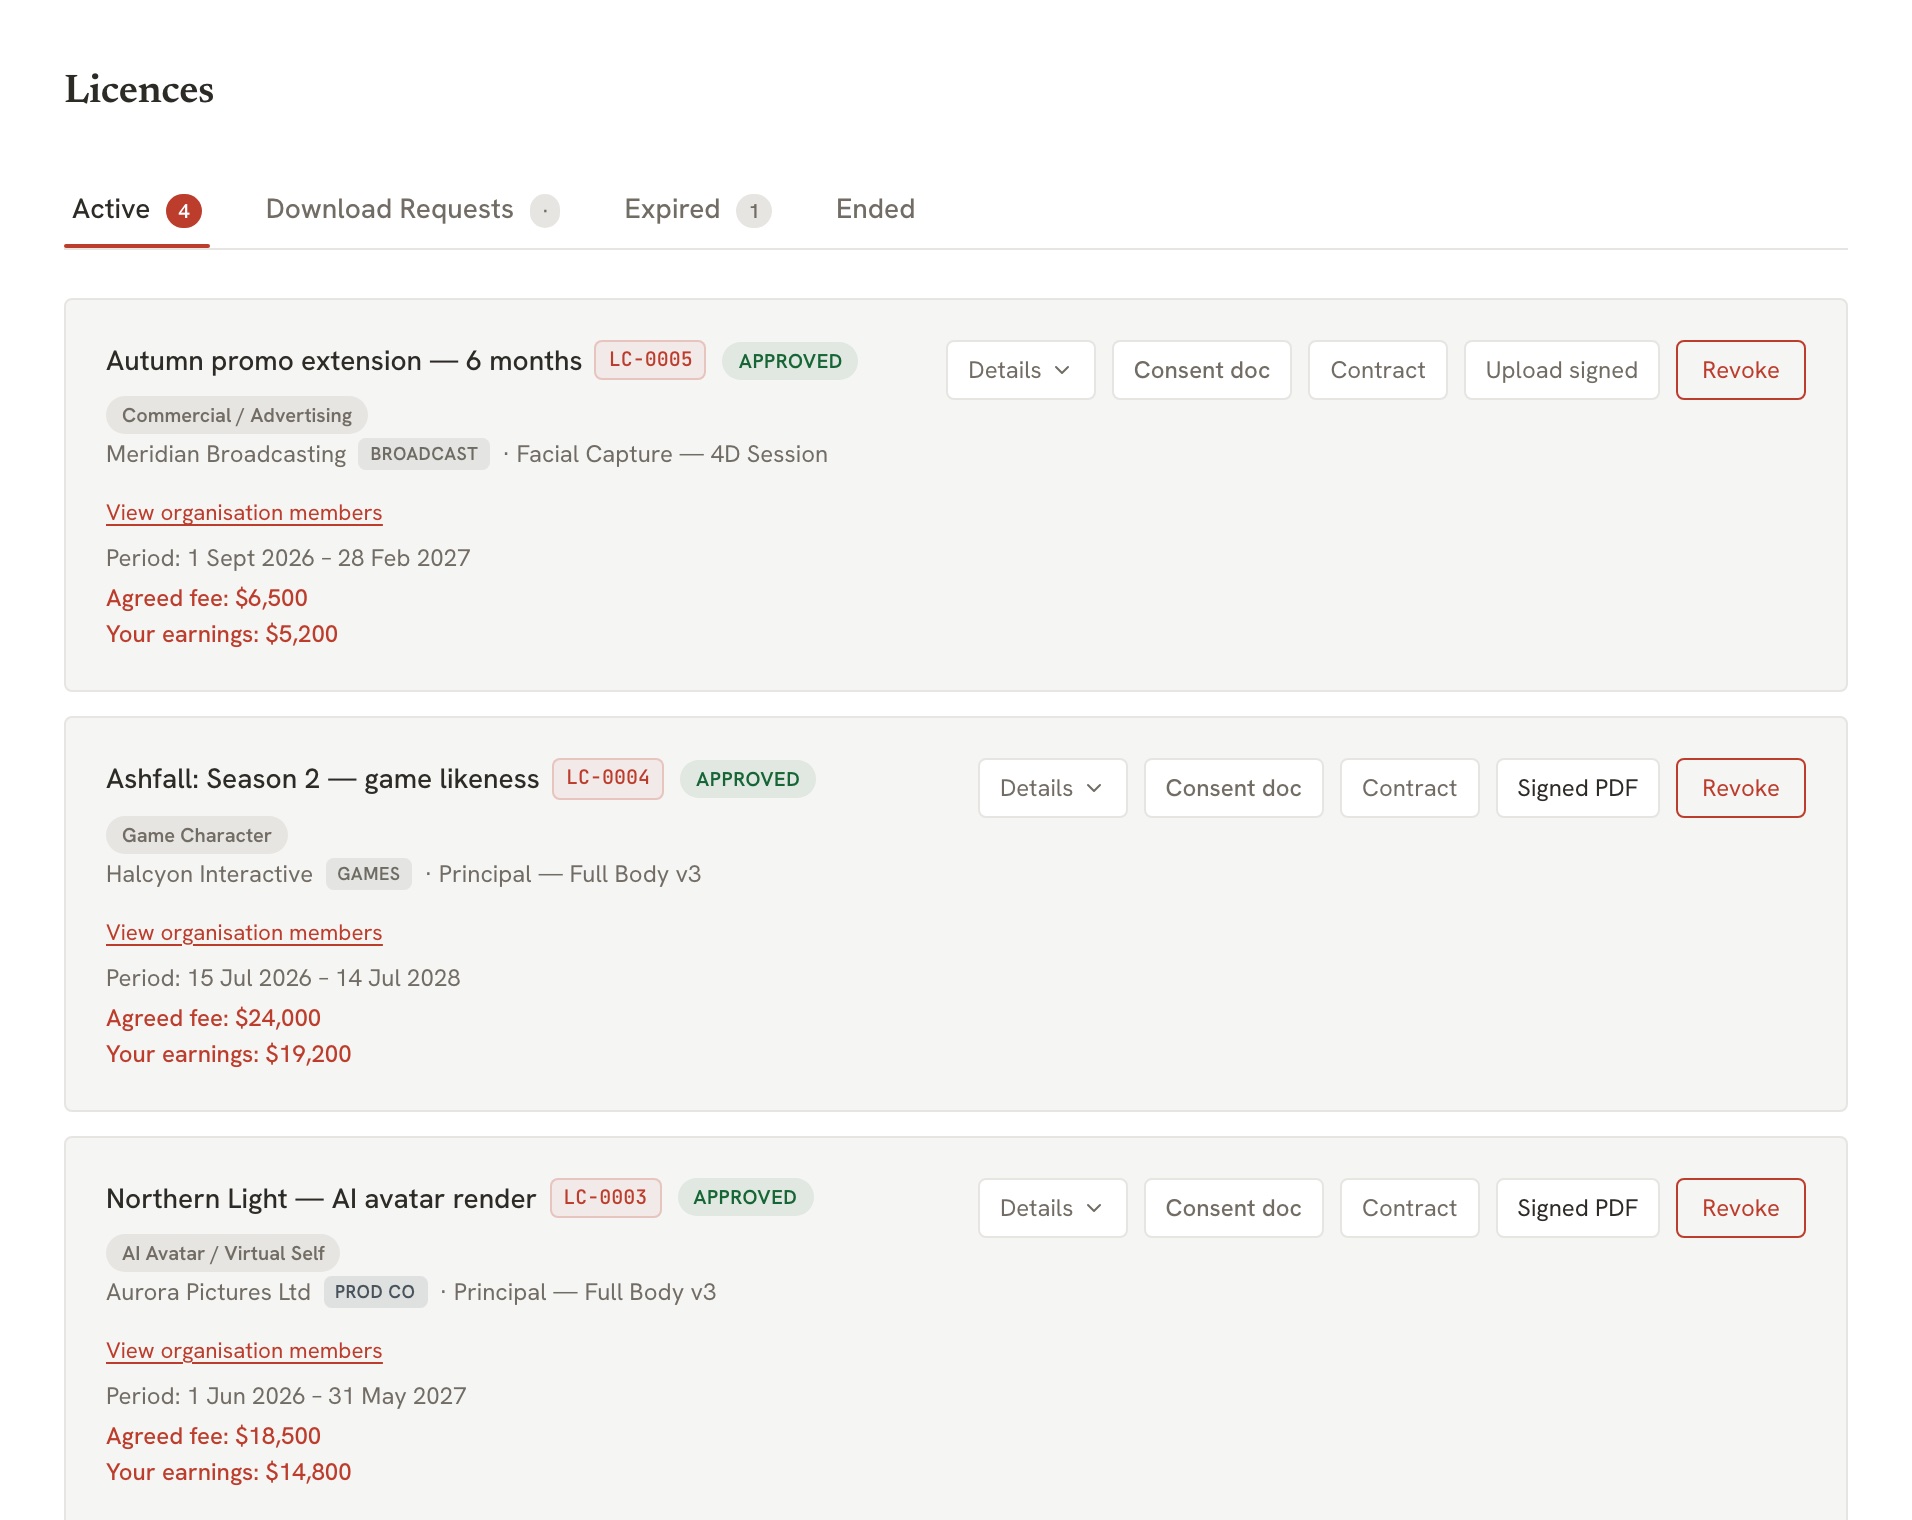Open Consent doc for Northern Light

1233,1208
